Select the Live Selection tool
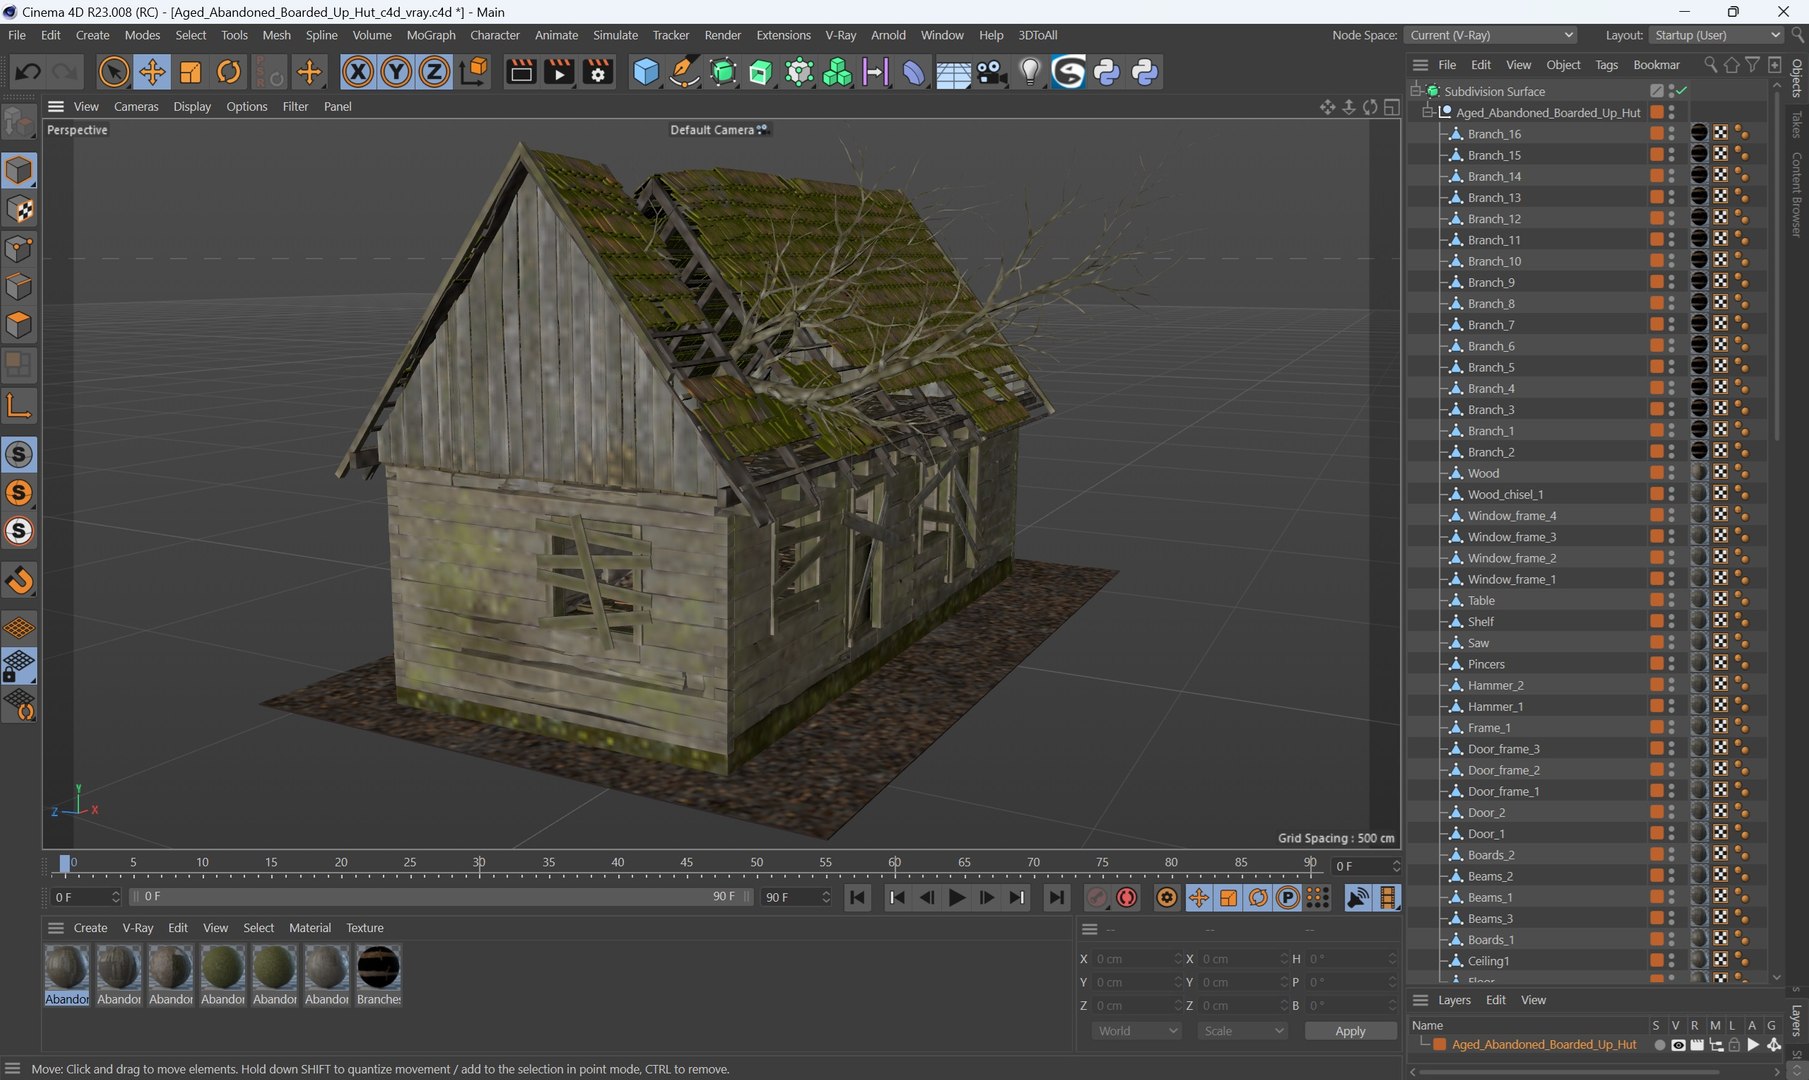This screenshot has width=1809, height=1080. coord(114,72)
